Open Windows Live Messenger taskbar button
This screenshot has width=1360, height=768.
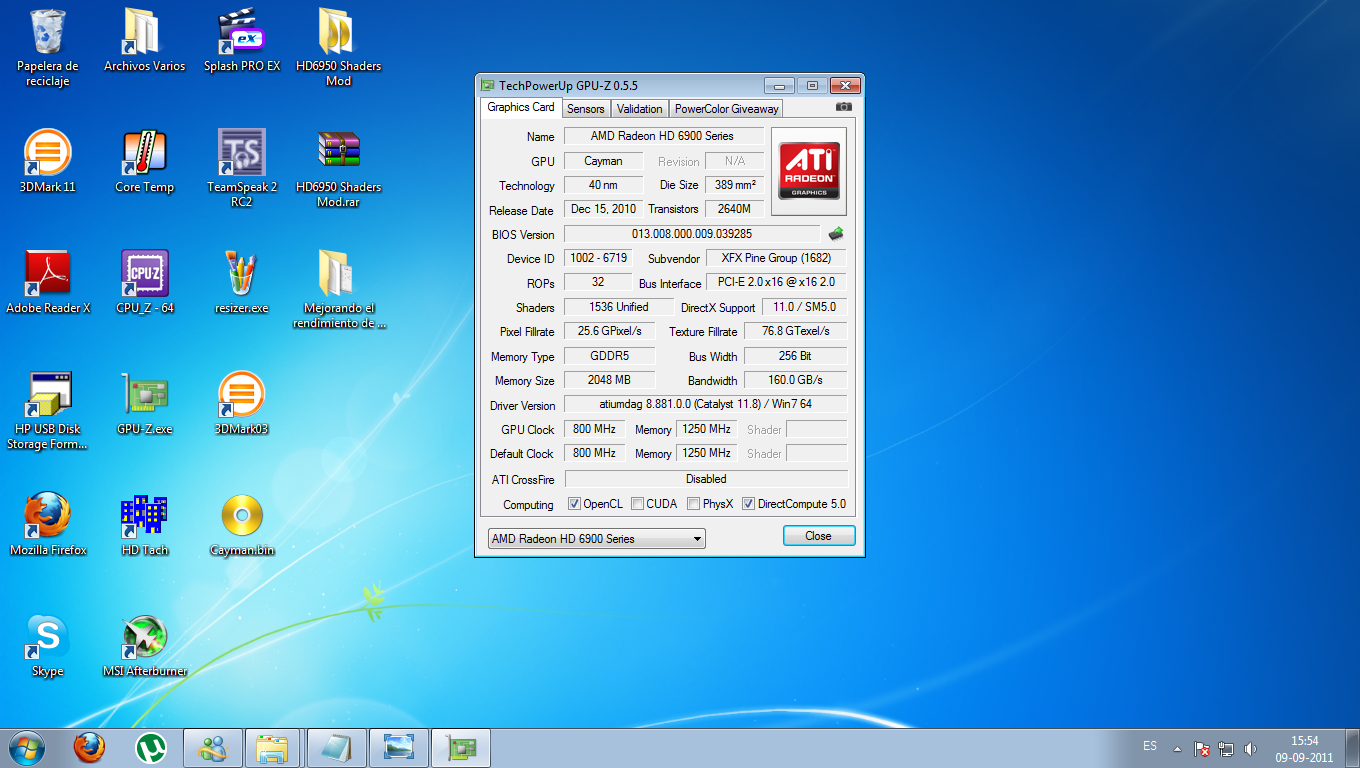[213, 747]
